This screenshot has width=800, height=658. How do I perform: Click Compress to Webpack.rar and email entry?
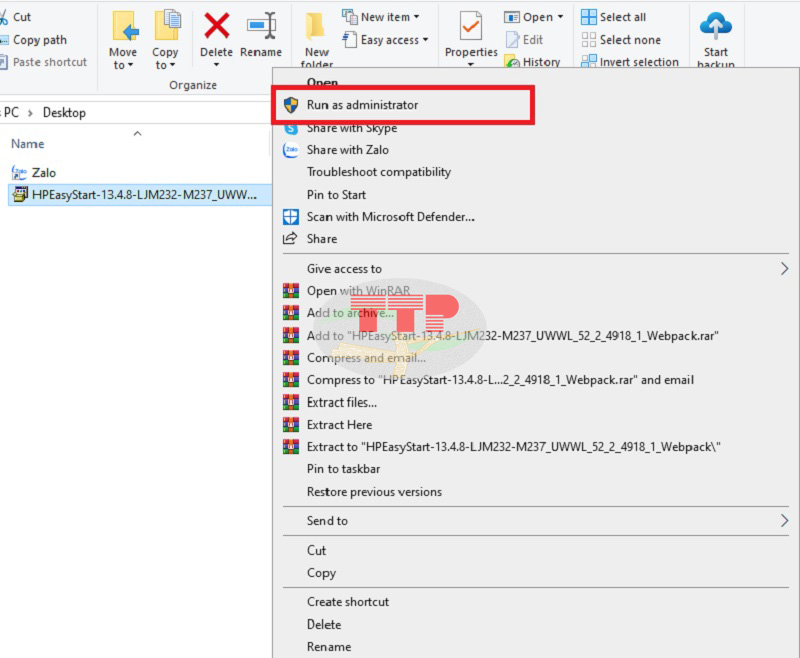coord(500,380)
